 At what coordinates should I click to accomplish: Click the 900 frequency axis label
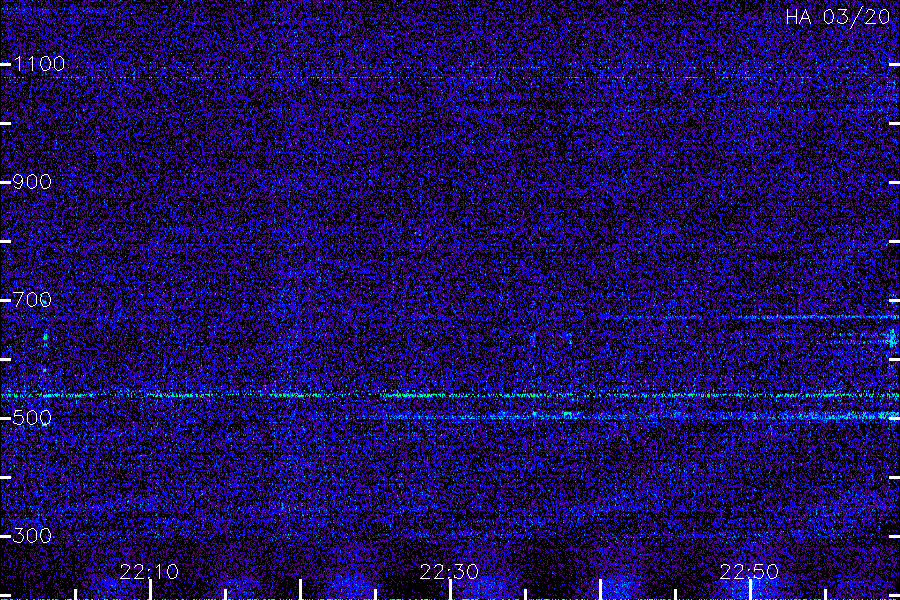[x=32, y=182]
